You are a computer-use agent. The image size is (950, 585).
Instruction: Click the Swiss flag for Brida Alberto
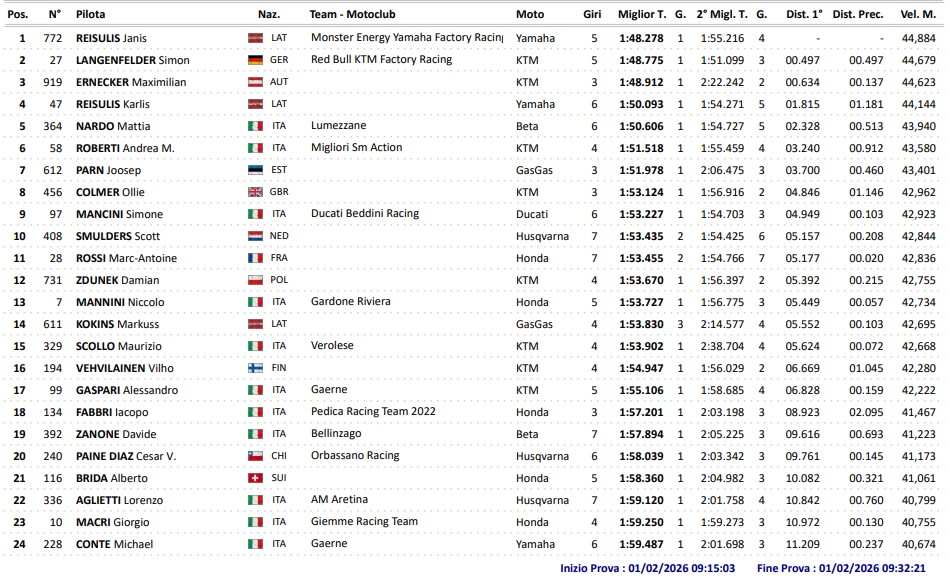pos(255,478)
